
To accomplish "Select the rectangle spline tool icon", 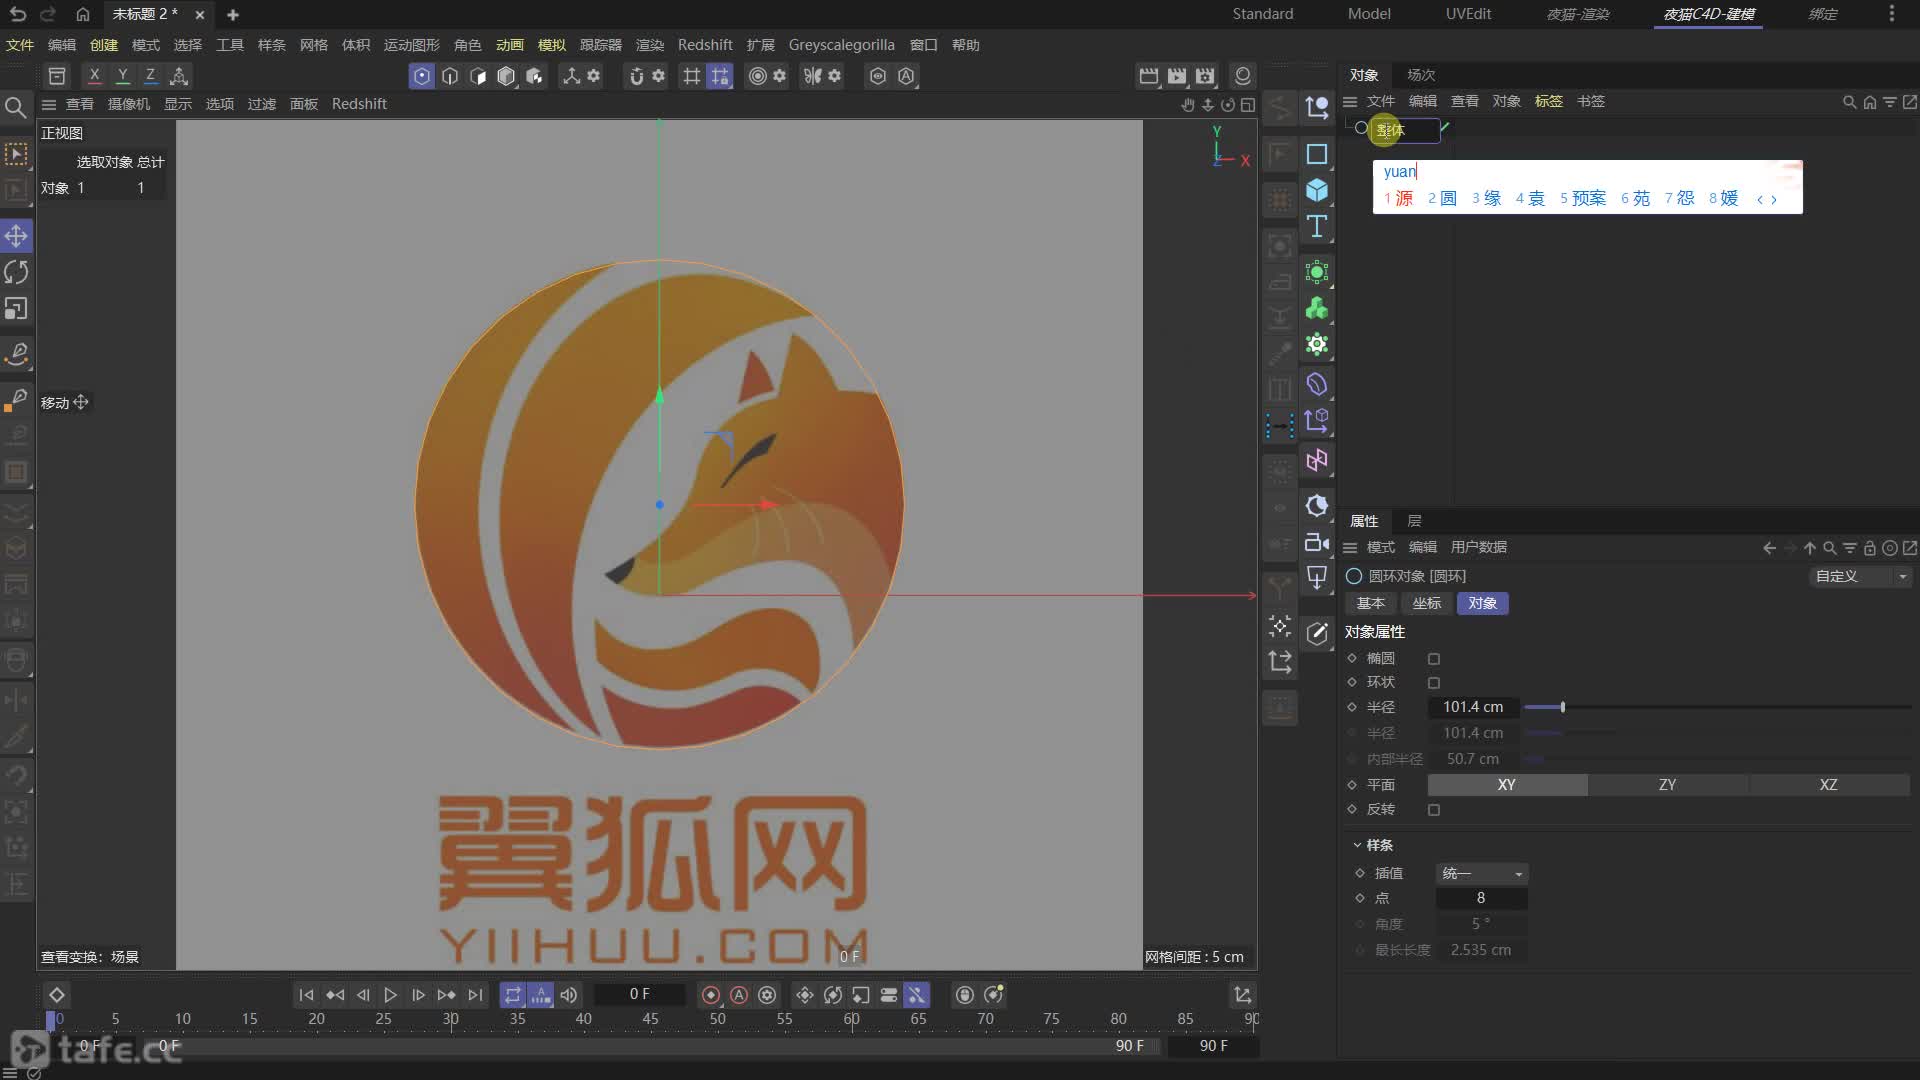I will [1317, 154].
